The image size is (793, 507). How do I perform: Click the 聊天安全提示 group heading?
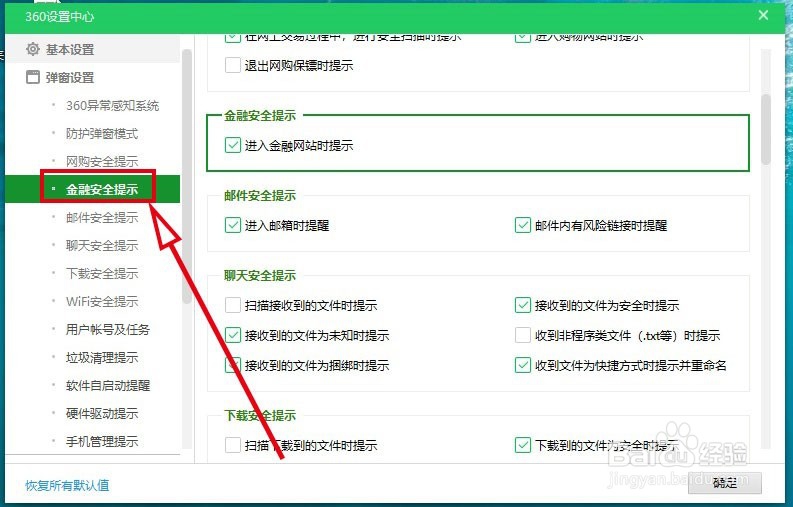(260, 276)
